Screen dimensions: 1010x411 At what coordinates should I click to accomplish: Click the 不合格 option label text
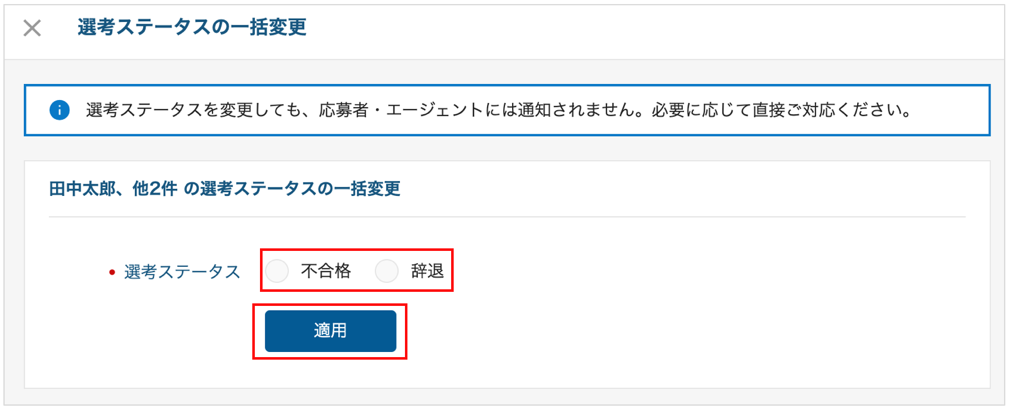click(326, 271)
